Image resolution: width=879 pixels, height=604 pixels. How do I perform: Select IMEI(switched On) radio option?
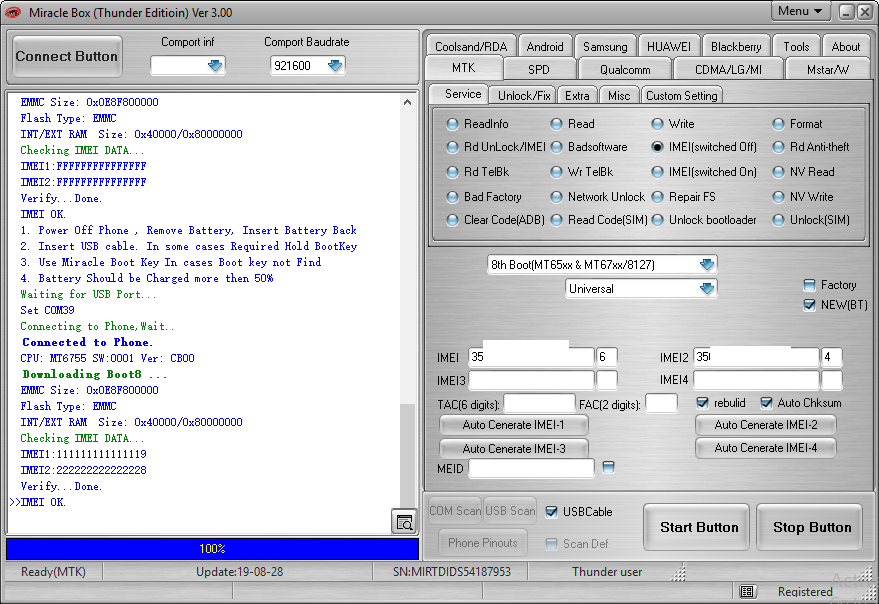coord(657,172)
